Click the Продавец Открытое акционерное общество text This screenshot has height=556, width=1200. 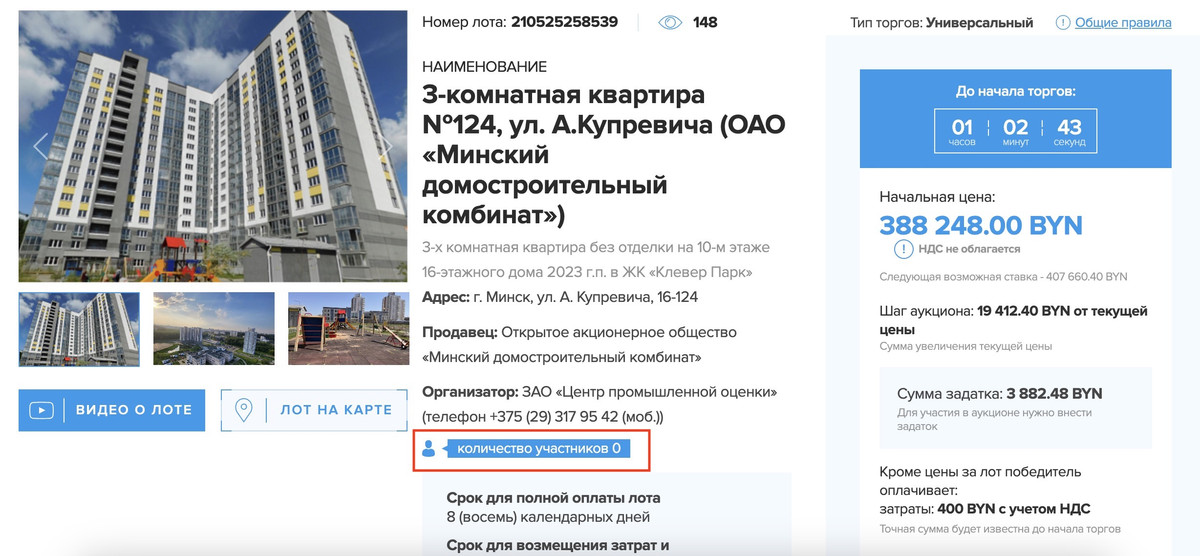pyautogui.click(x=579, y=344)
